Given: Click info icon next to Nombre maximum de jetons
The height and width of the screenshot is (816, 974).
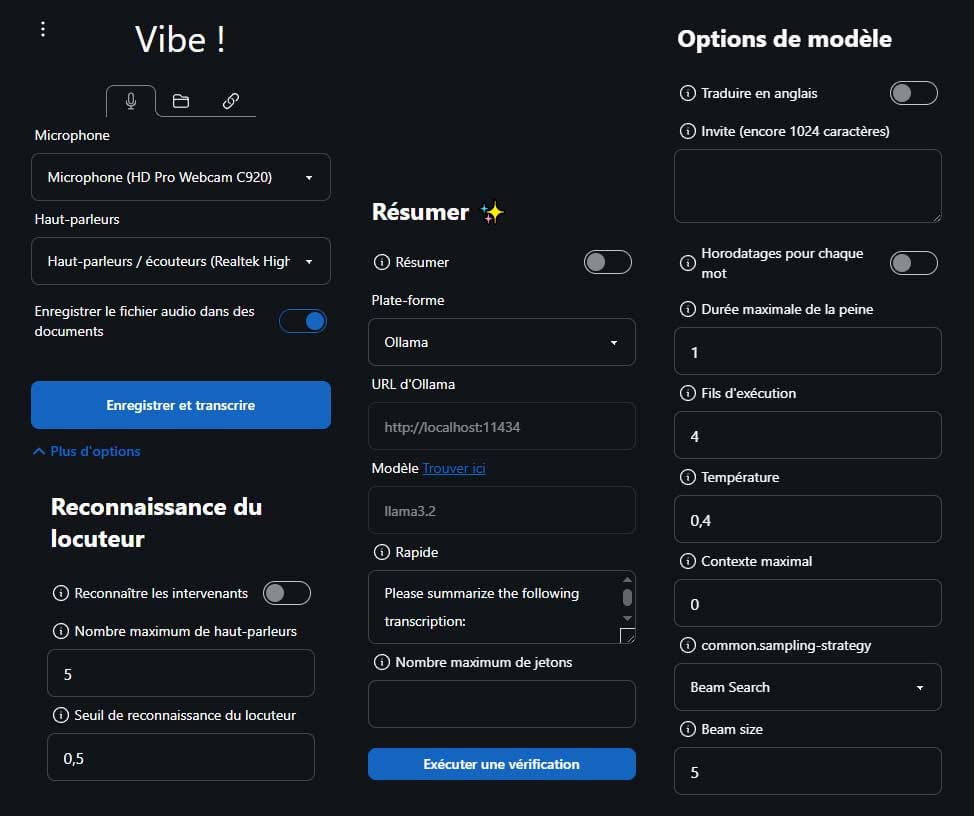Looking at the screenshot, I should [381, 662].
